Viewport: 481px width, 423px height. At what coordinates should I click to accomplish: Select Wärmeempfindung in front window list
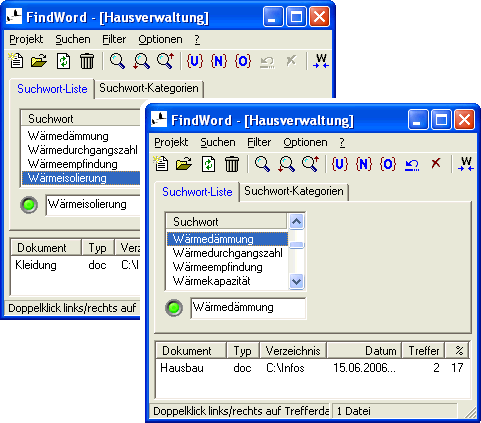(x=227, y=267)
